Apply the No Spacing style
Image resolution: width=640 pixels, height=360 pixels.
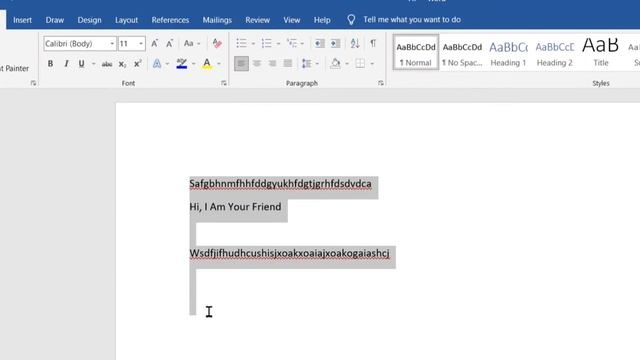(462, 52)
